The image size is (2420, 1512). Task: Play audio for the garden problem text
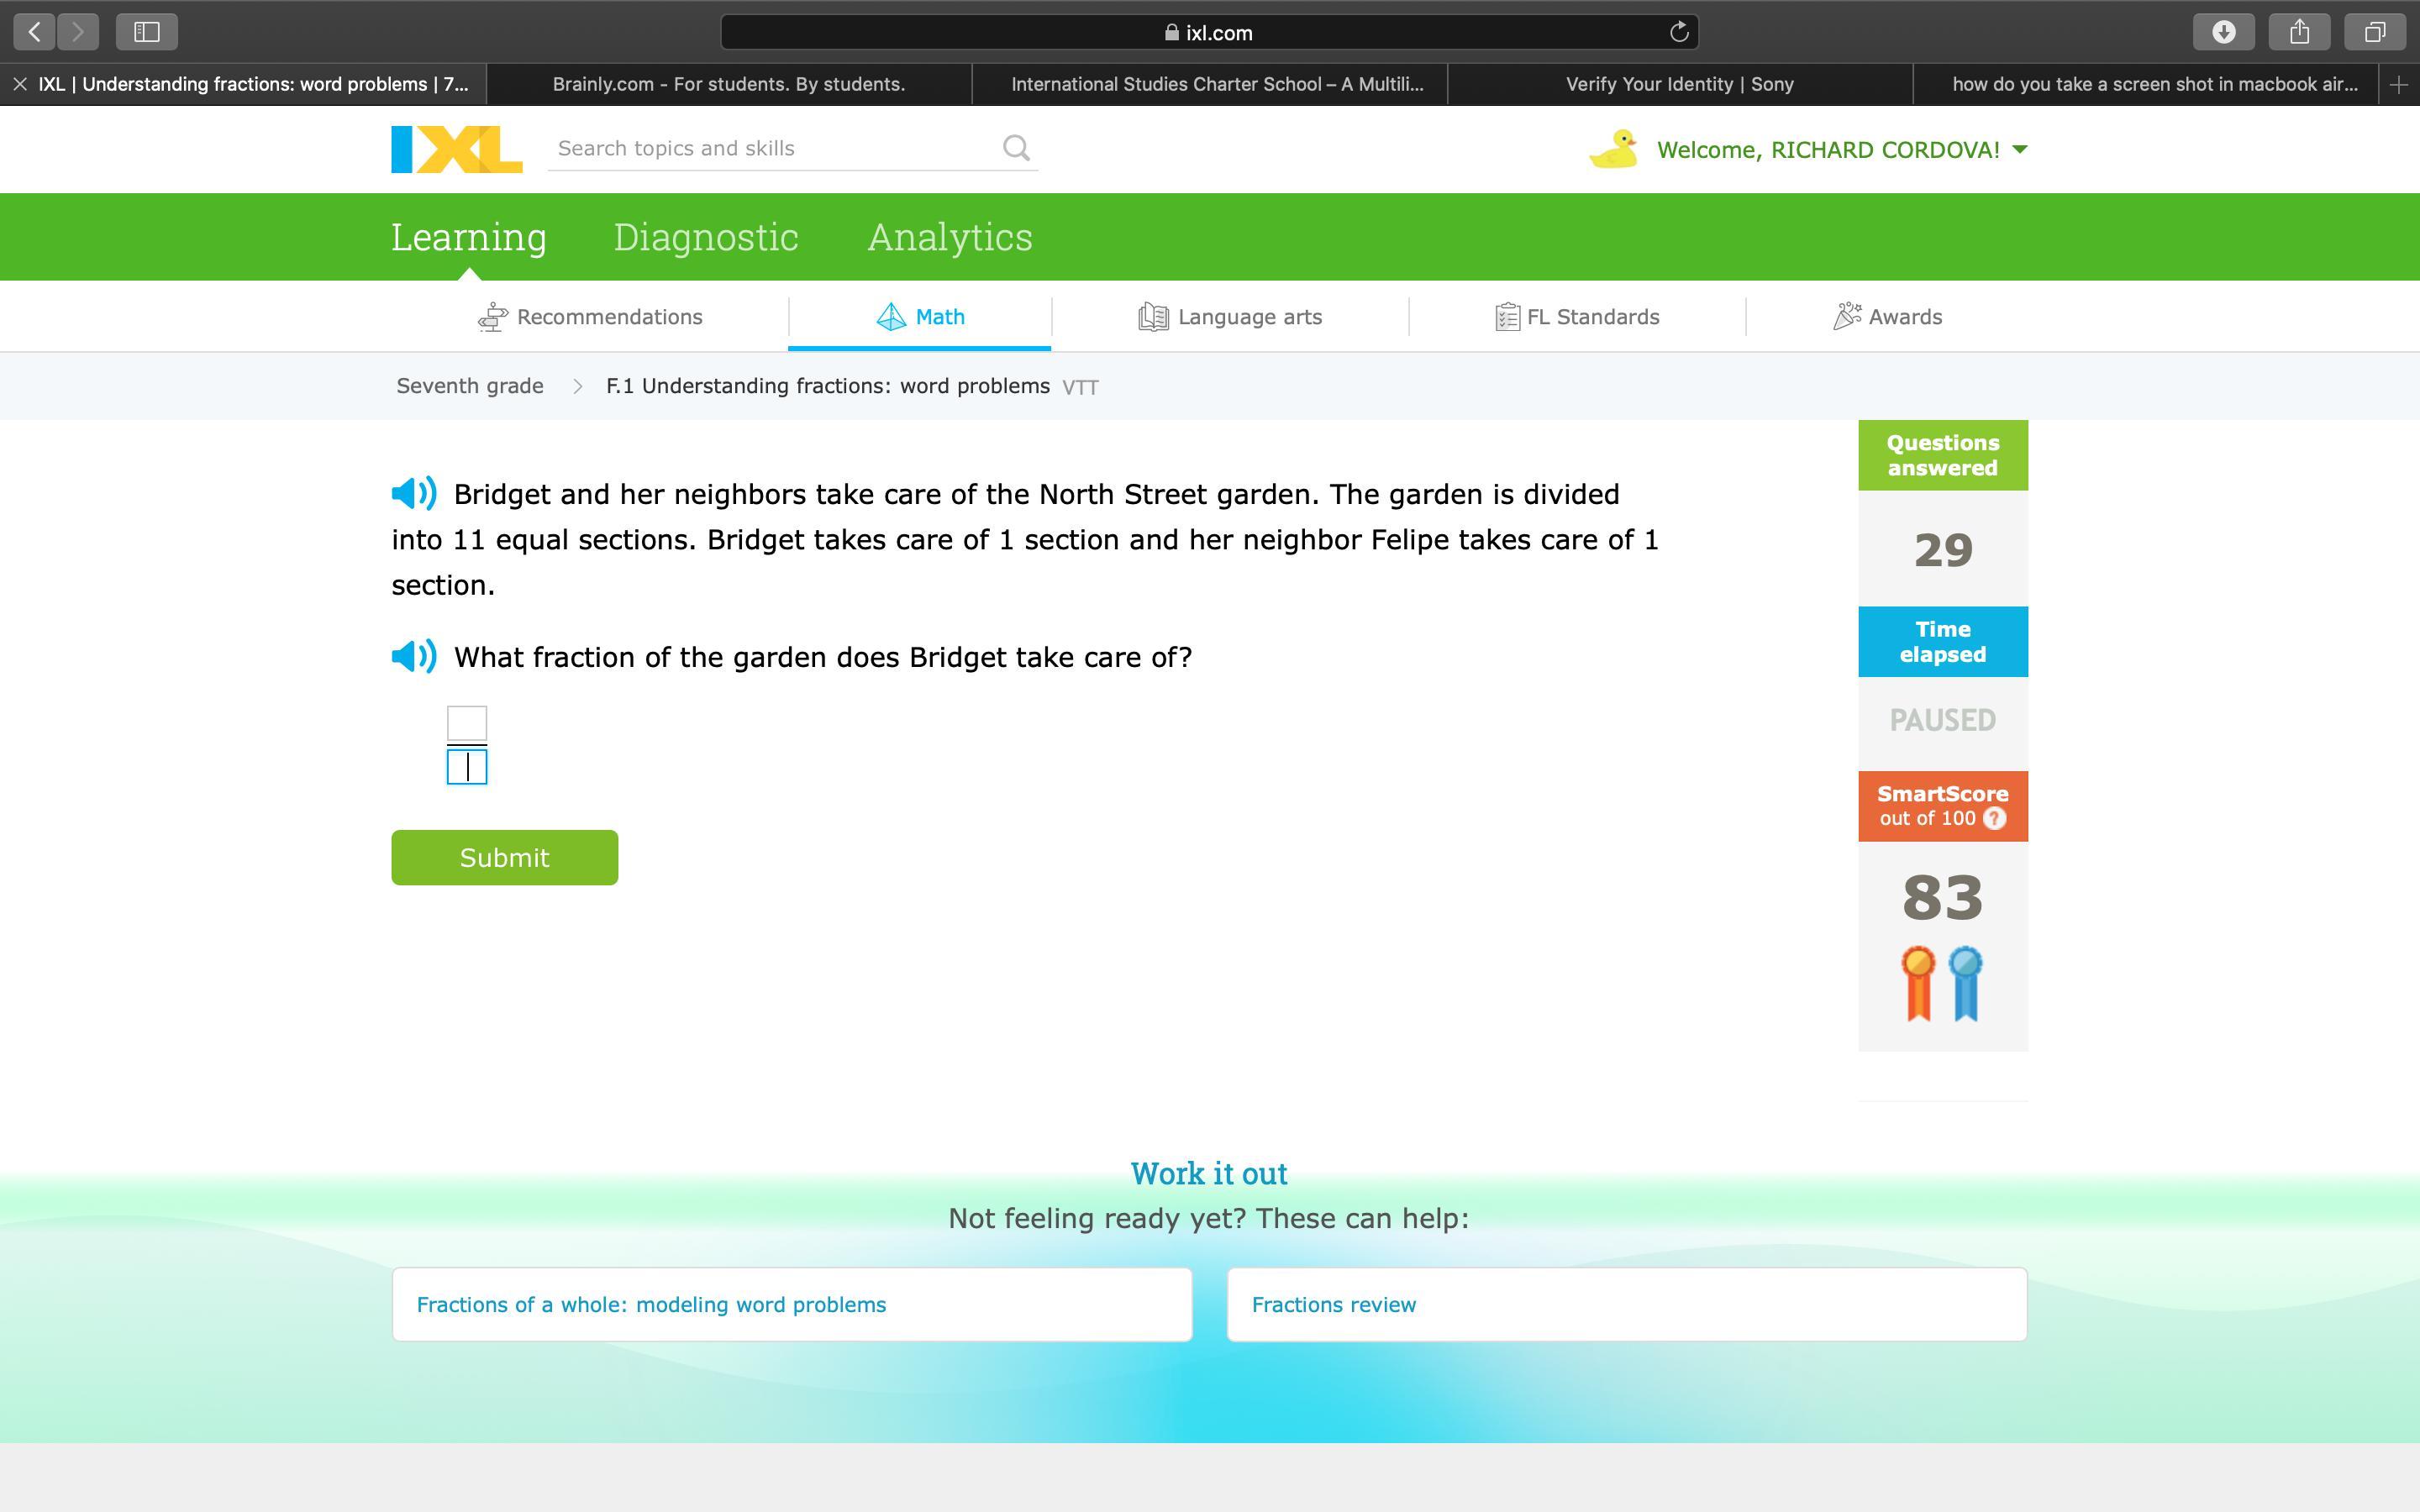(x=414, y=493)
